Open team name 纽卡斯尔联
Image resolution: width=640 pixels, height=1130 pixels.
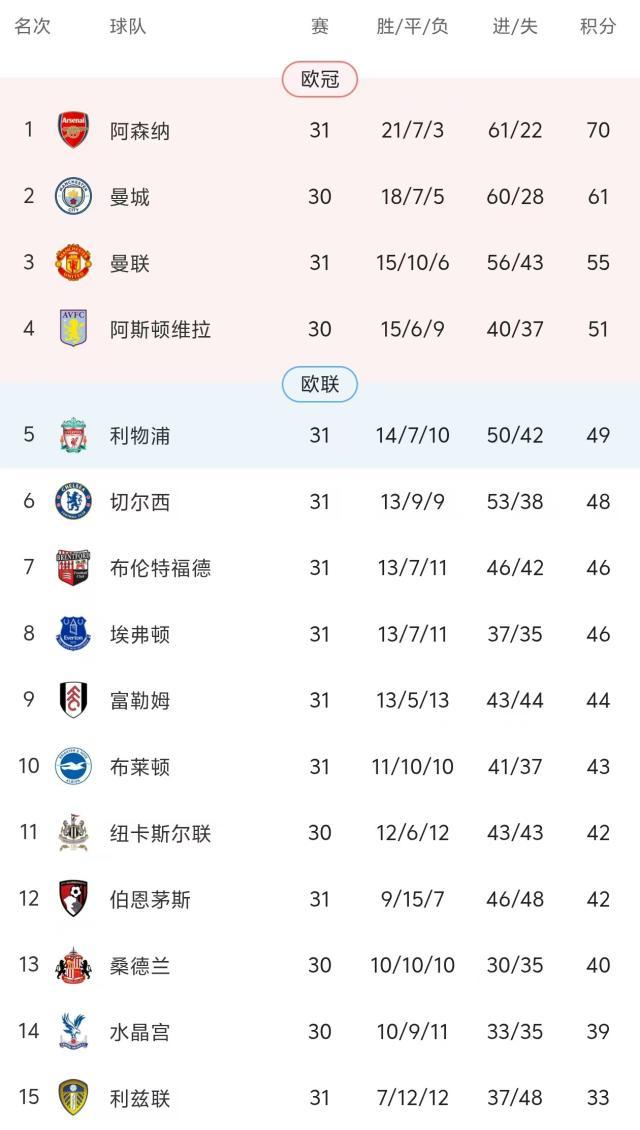(160, 833)
